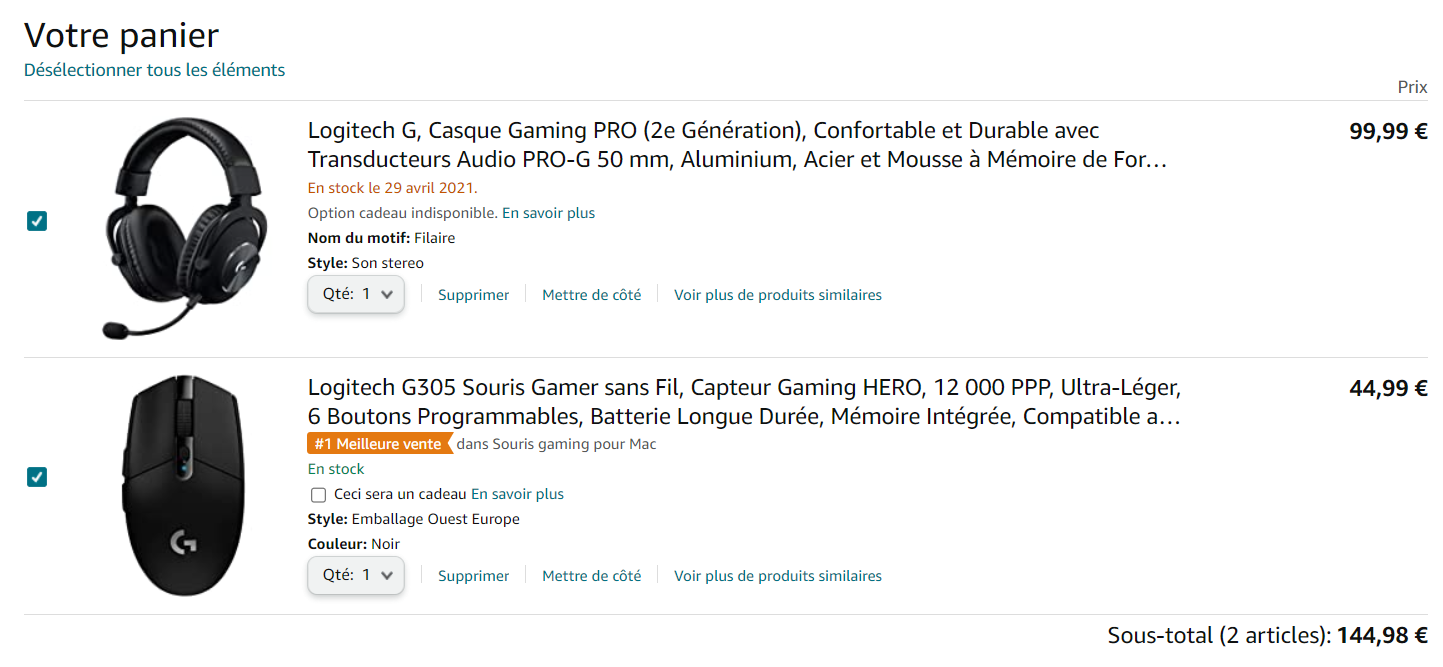Open the G305 mouse quantity dropdown
Image resolution: width=1443 pixels, height=667 pixels.
(x=356, y=575)
